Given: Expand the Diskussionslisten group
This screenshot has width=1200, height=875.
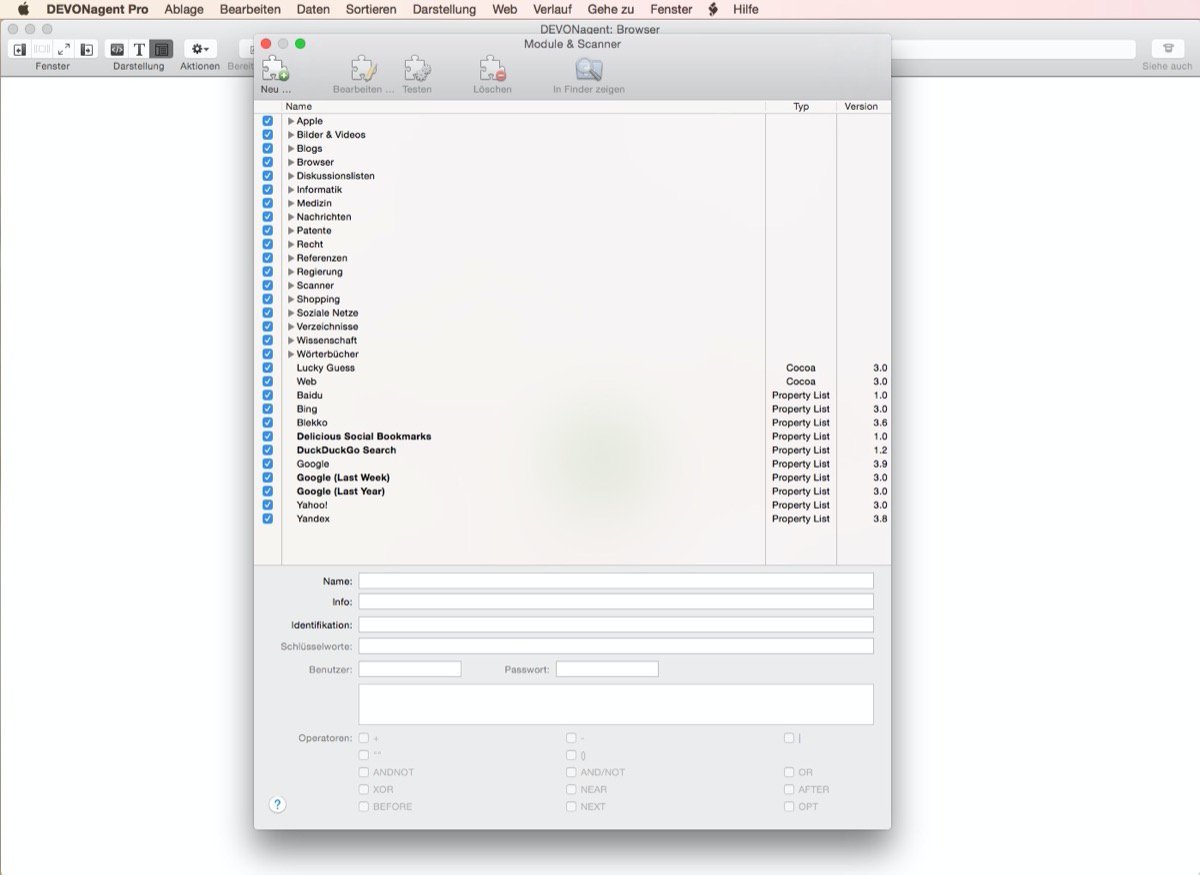Looking at the screenshot, I should coord(291,176).
